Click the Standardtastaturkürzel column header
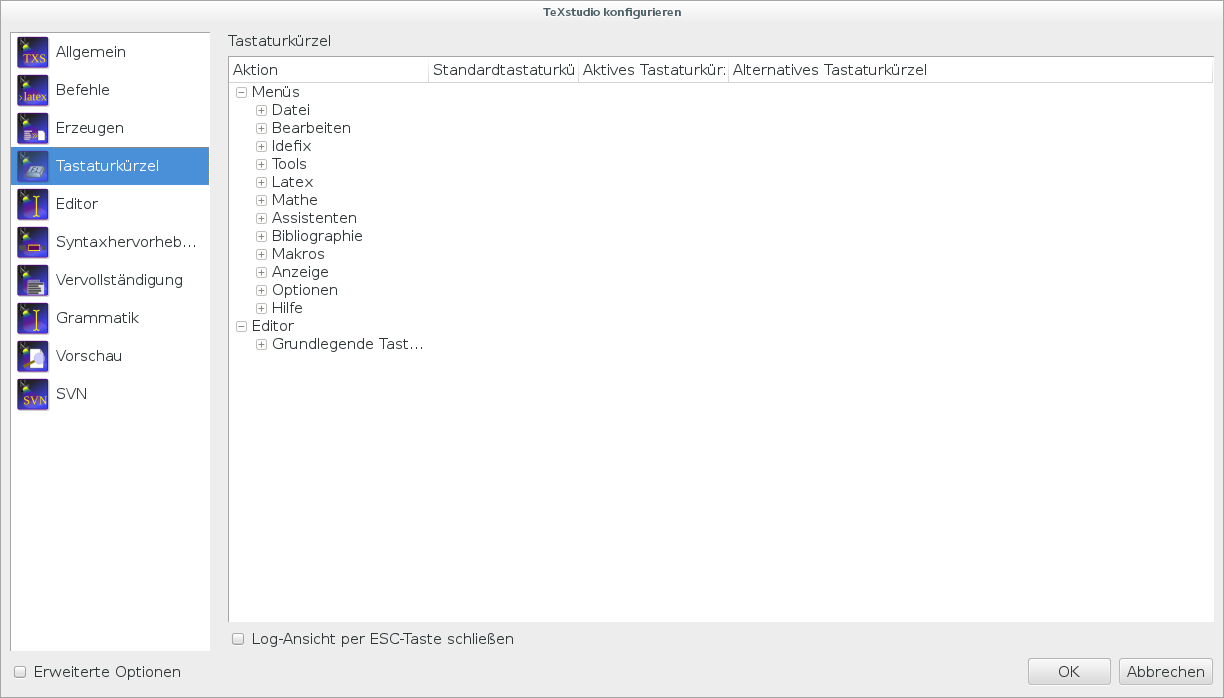 click(x=504, y=70)
